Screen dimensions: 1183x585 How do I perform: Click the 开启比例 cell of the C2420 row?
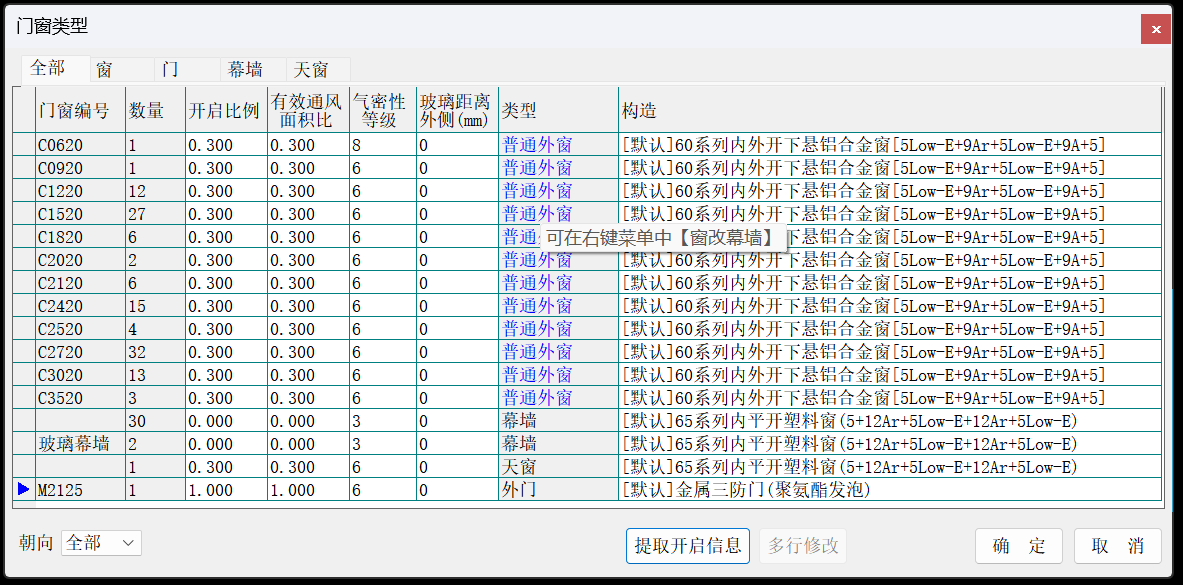(225, 306)
